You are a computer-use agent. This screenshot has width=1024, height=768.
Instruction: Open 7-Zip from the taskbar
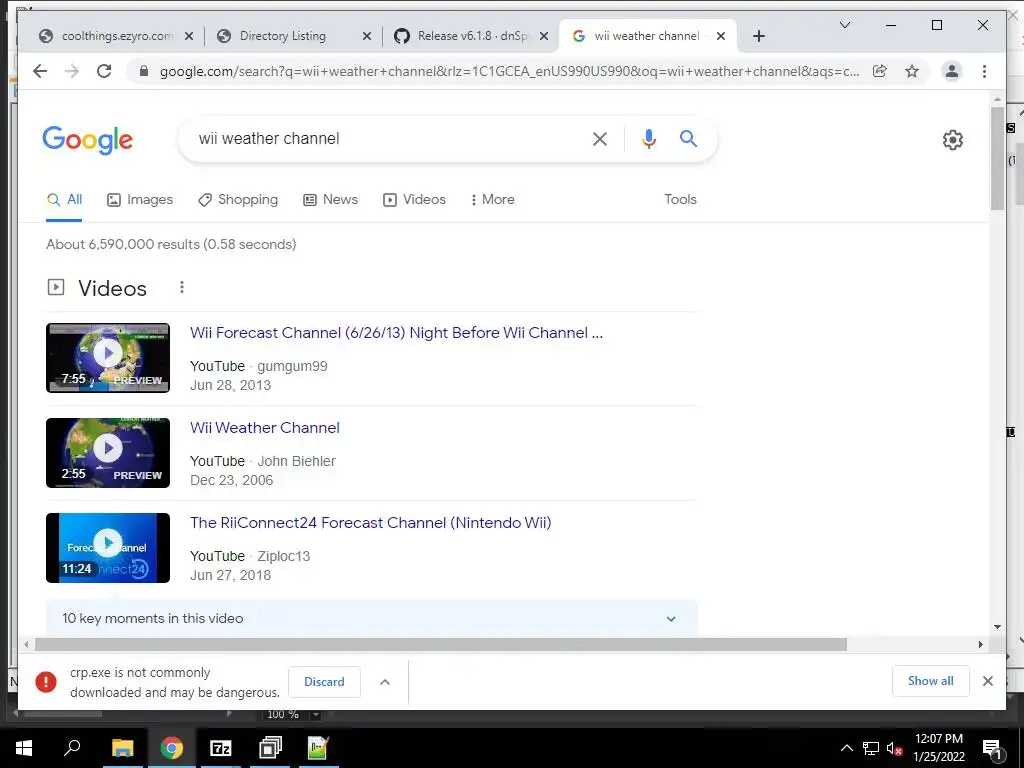(221, 748)
